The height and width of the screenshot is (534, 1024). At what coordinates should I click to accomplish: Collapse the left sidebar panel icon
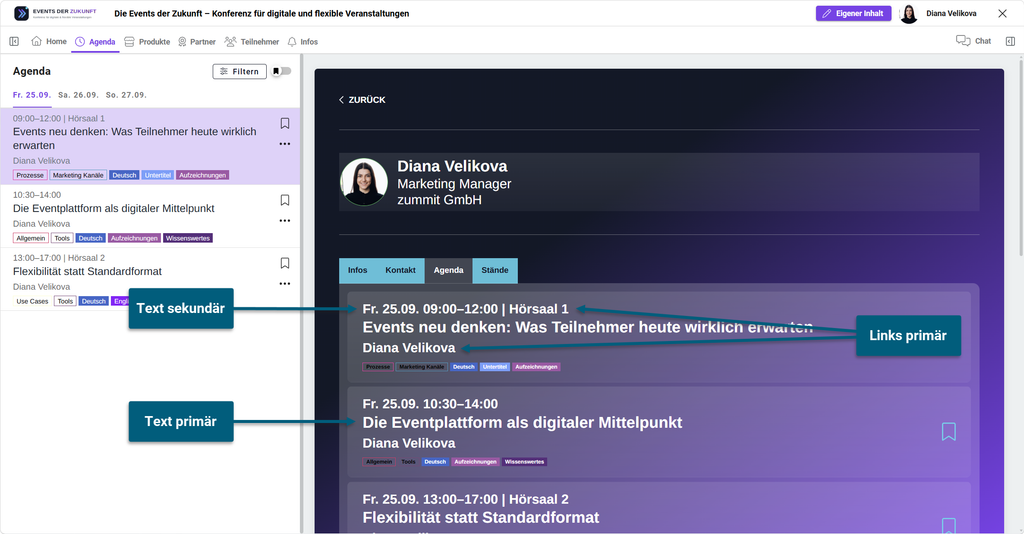tap(14, 41)
